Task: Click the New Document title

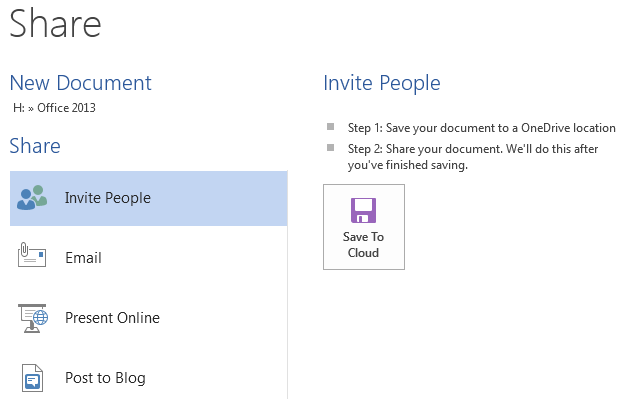Action: click(81, 83)
